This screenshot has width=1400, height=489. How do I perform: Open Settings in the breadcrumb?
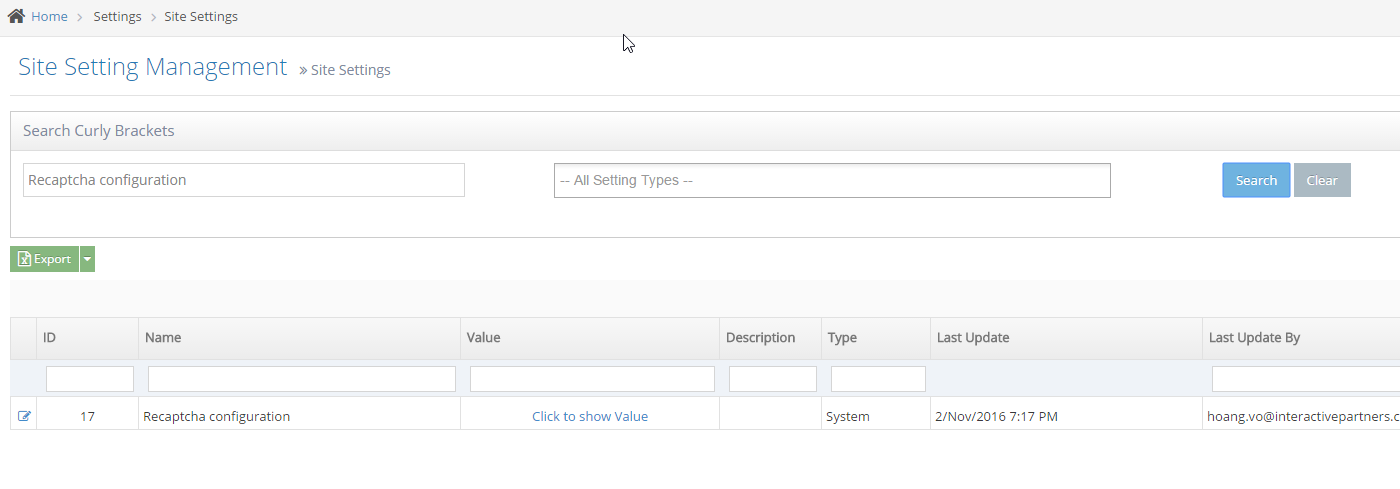click(117, 17)
